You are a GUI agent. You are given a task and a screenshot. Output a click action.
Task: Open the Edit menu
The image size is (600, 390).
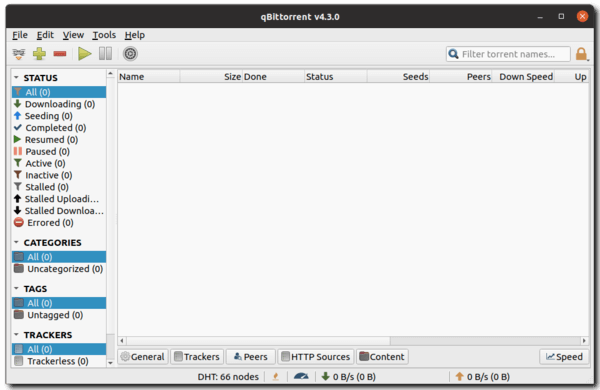coord(45,35)
